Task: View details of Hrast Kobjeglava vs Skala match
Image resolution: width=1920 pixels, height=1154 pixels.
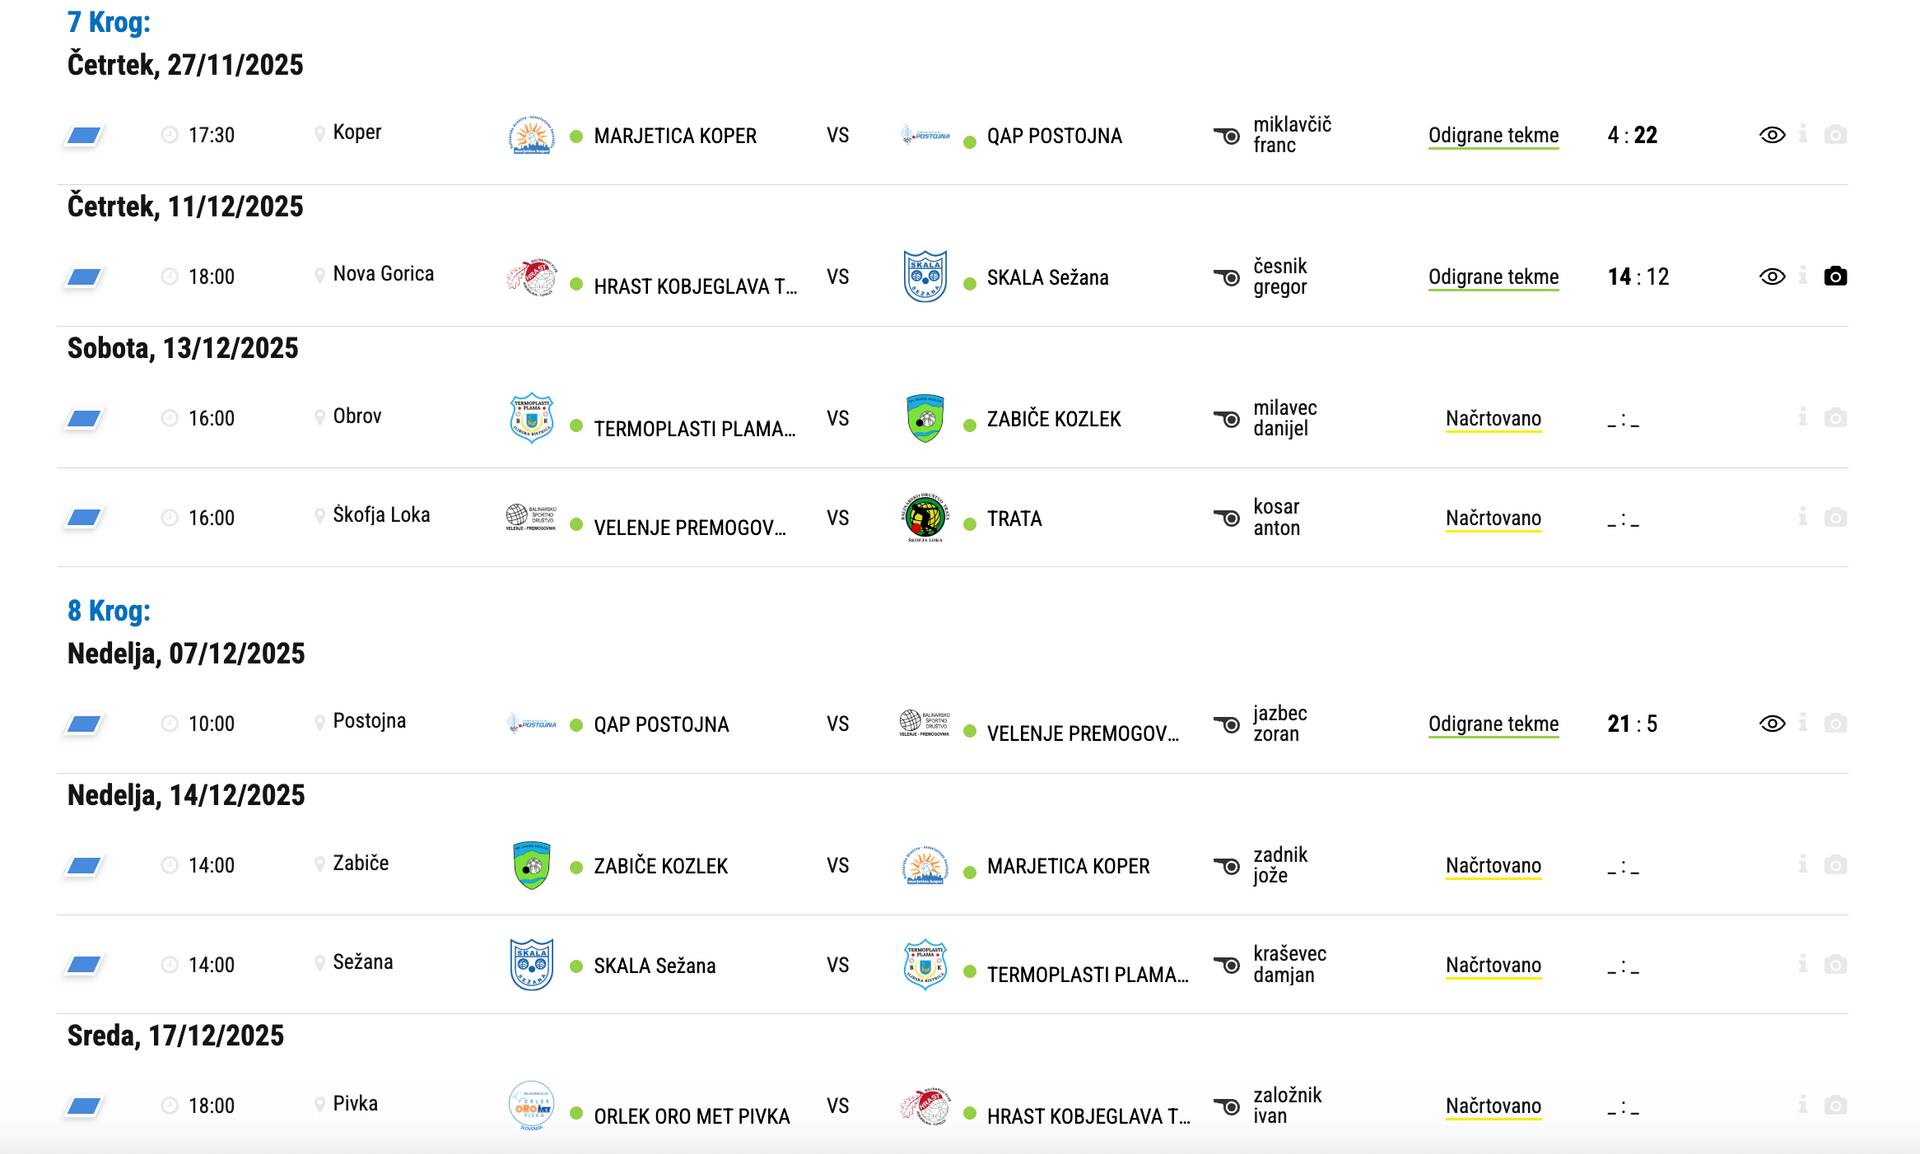Action: coord(1772,277)
